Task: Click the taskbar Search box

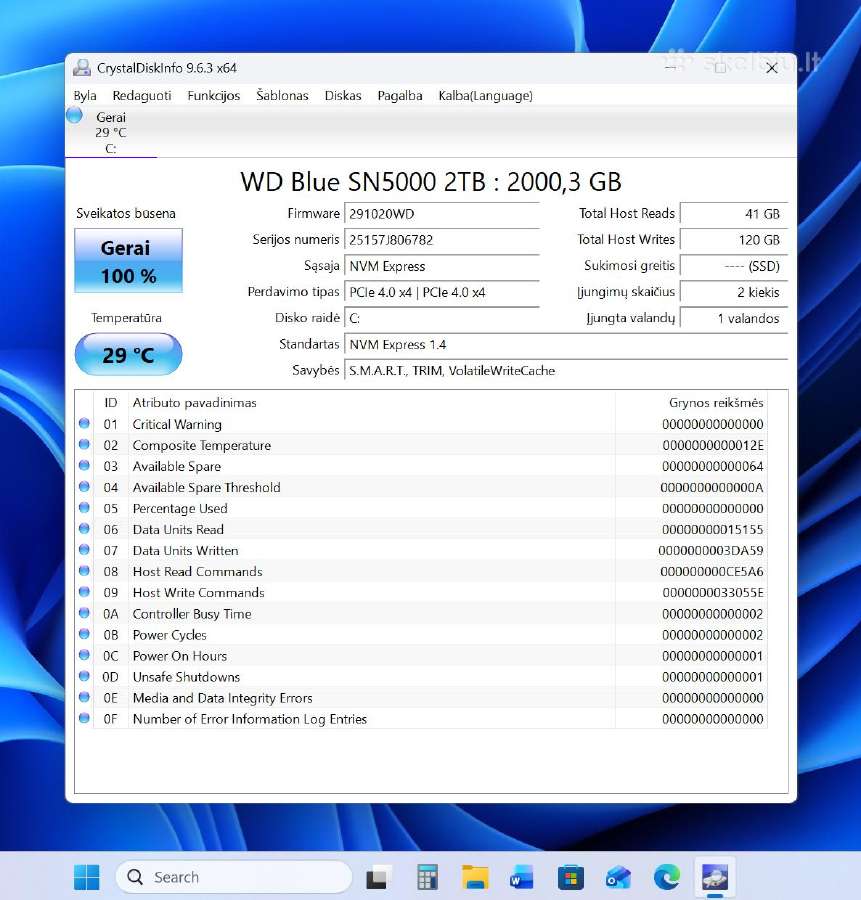Action: click(234, 877)
